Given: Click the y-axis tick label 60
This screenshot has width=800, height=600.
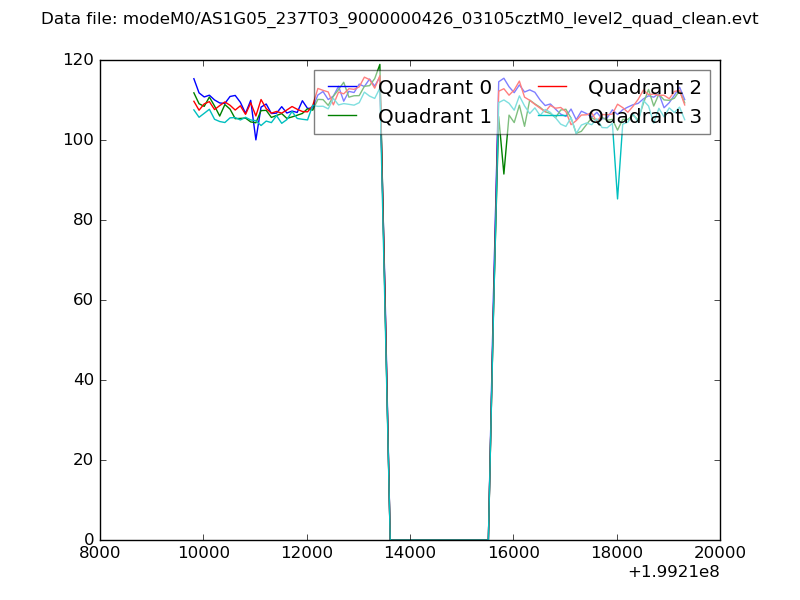Looking at the screenshot, I should [82, 300].
